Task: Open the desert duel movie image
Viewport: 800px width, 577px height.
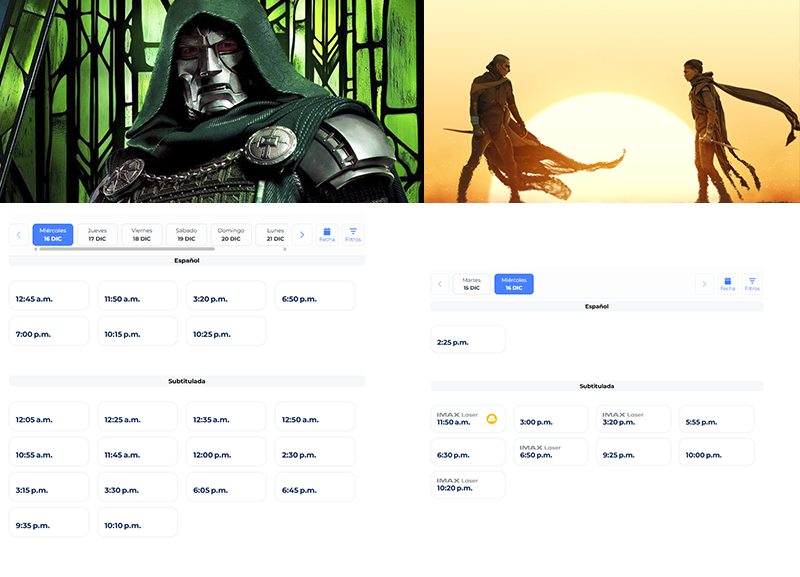Action: [x=612, y=101]
